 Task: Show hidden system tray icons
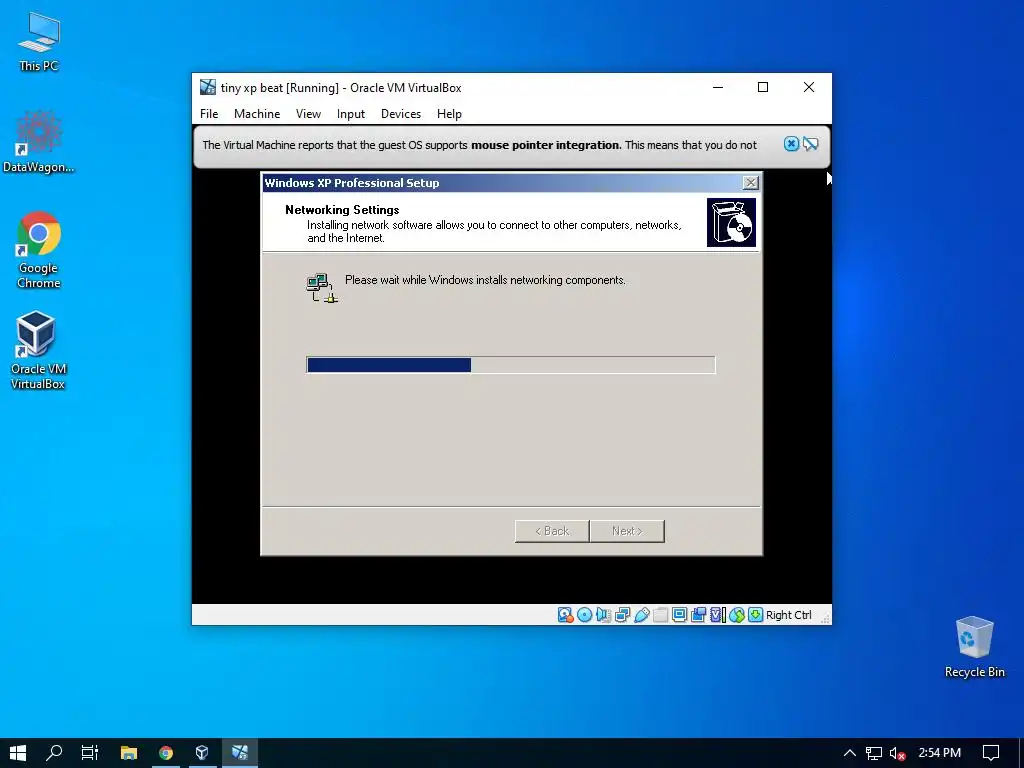[x=850, y=753]
